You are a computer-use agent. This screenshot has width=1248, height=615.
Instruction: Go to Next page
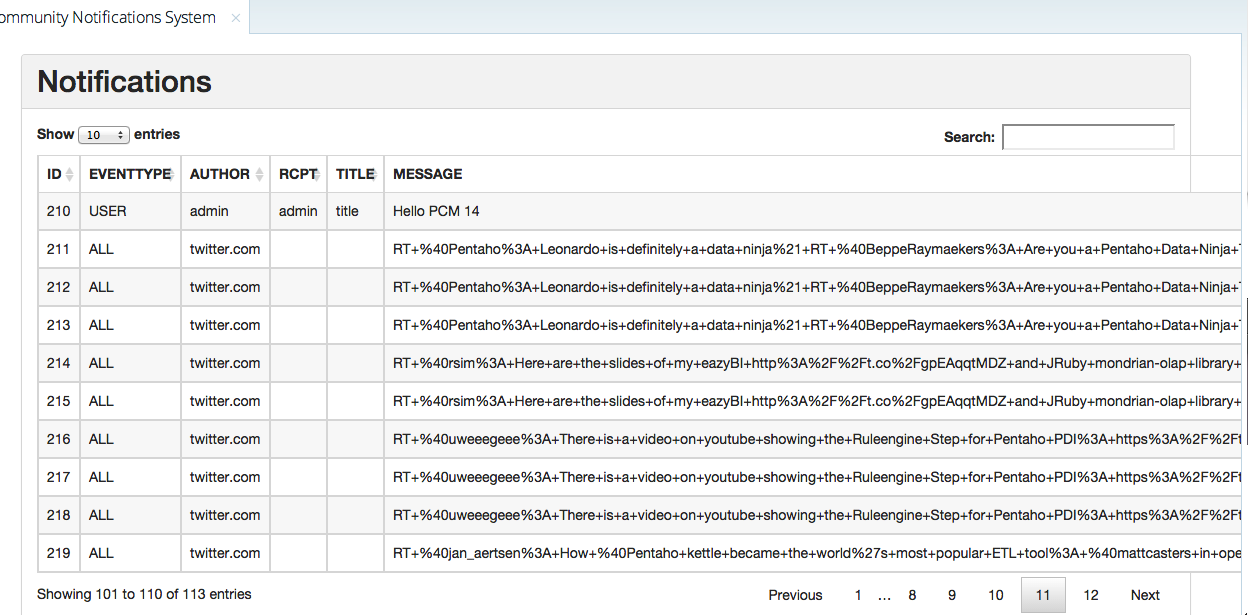coord(1145,595)
